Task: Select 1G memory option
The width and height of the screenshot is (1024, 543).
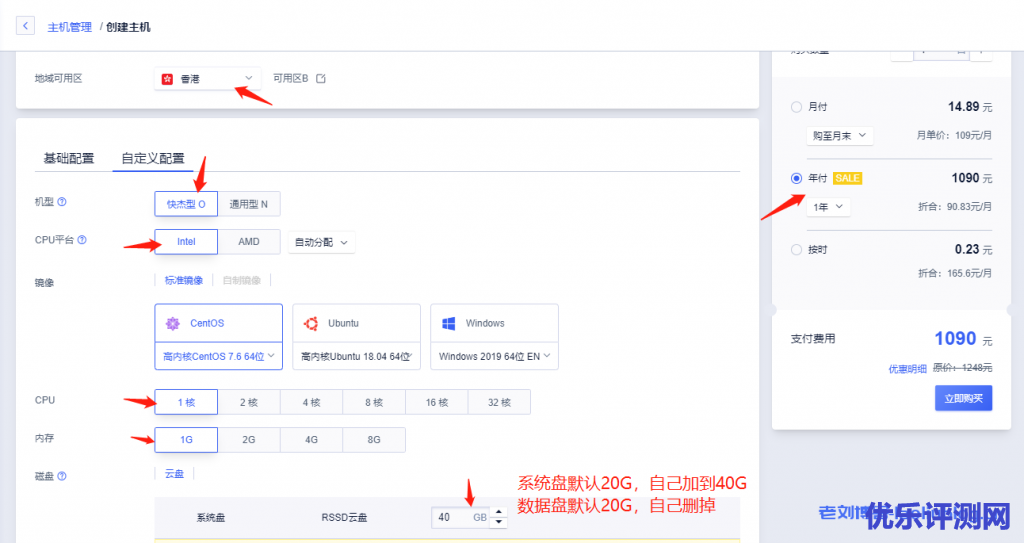Action: (186, 440)
